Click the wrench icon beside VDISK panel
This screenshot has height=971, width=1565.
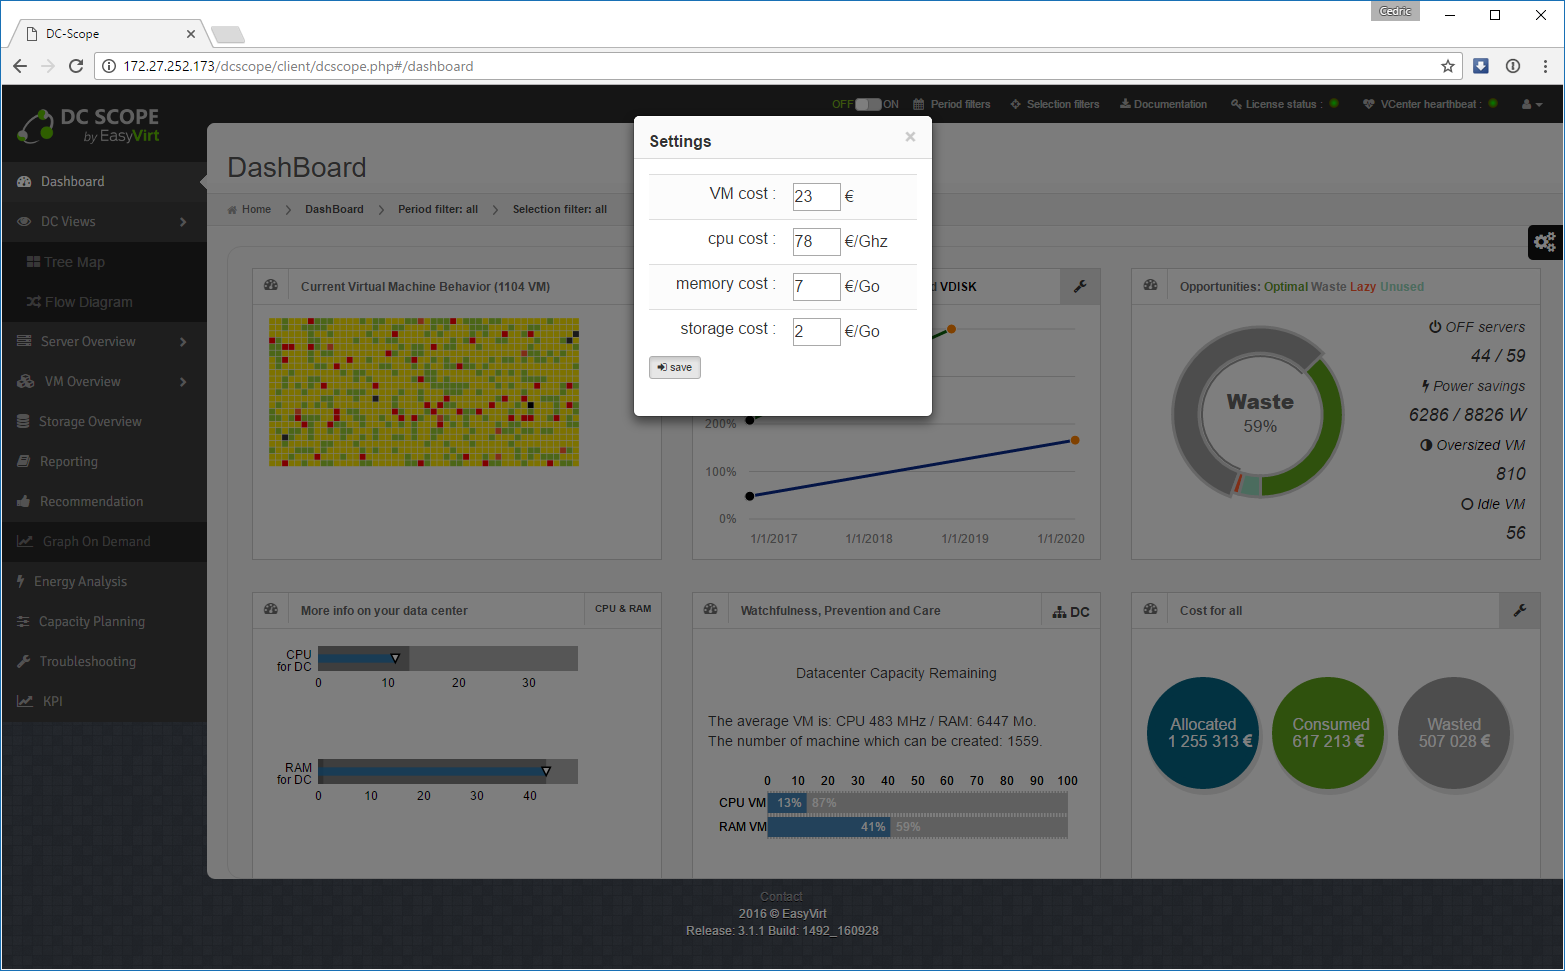coord(1080,287)
